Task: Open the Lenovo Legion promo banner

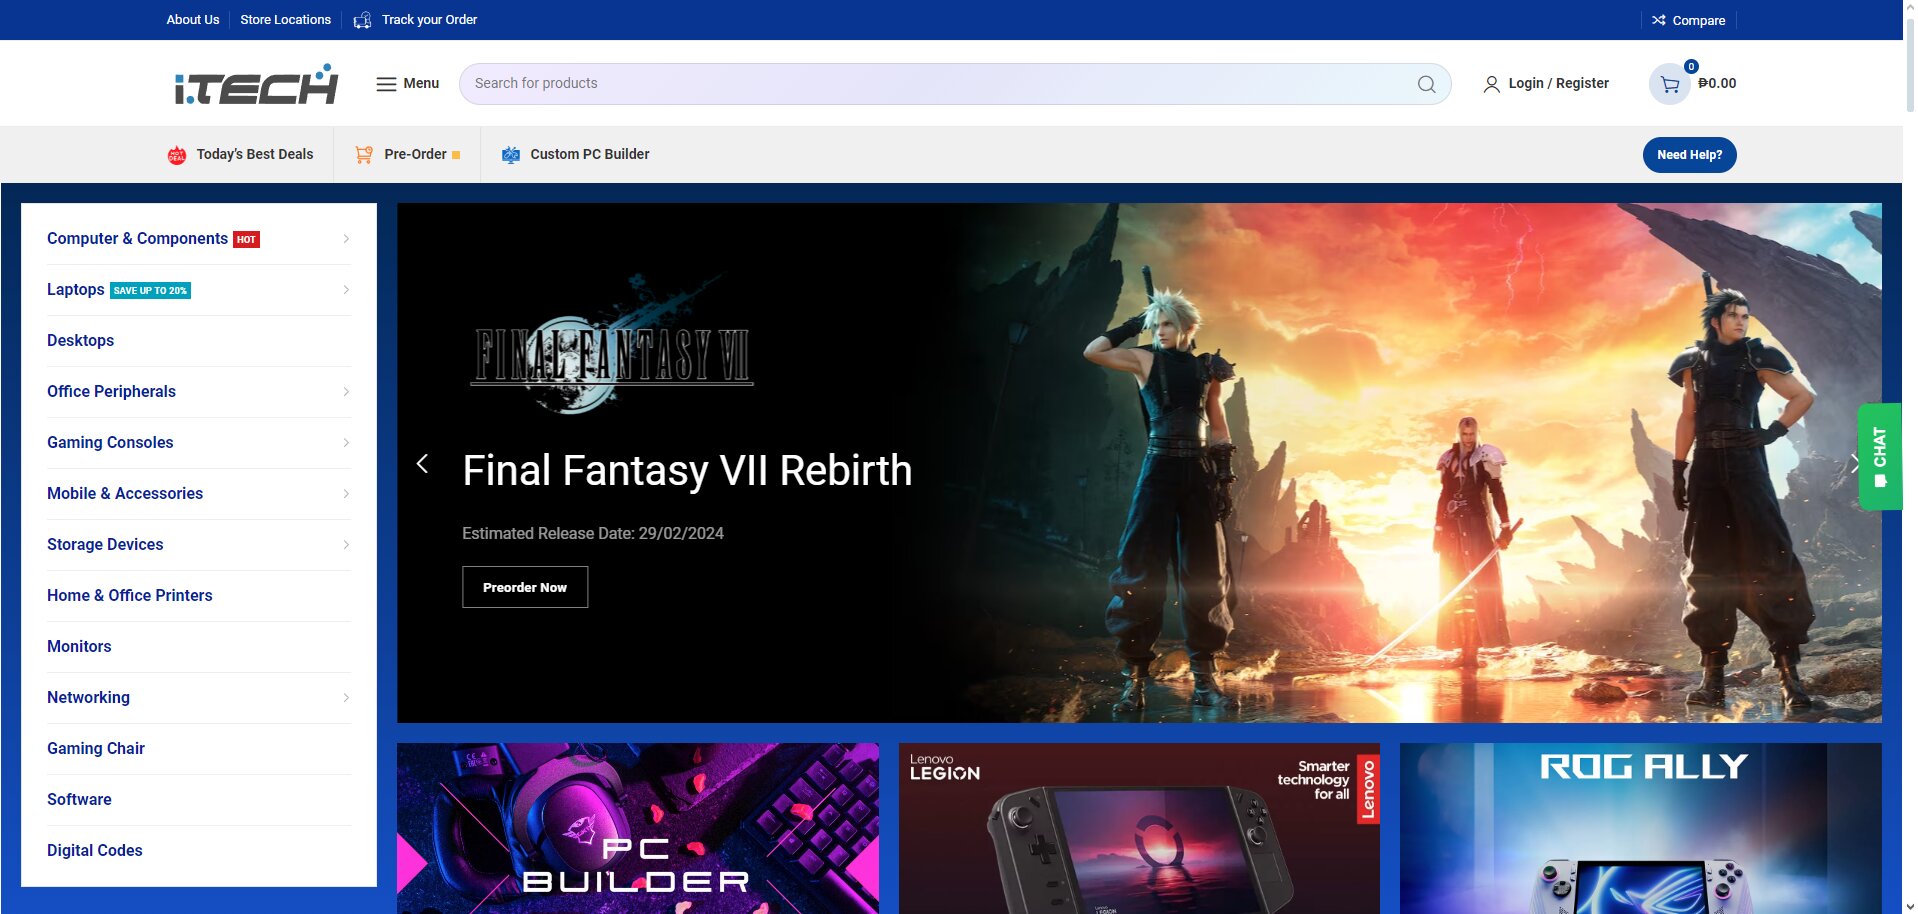Action: click(x=1139, y=828)
